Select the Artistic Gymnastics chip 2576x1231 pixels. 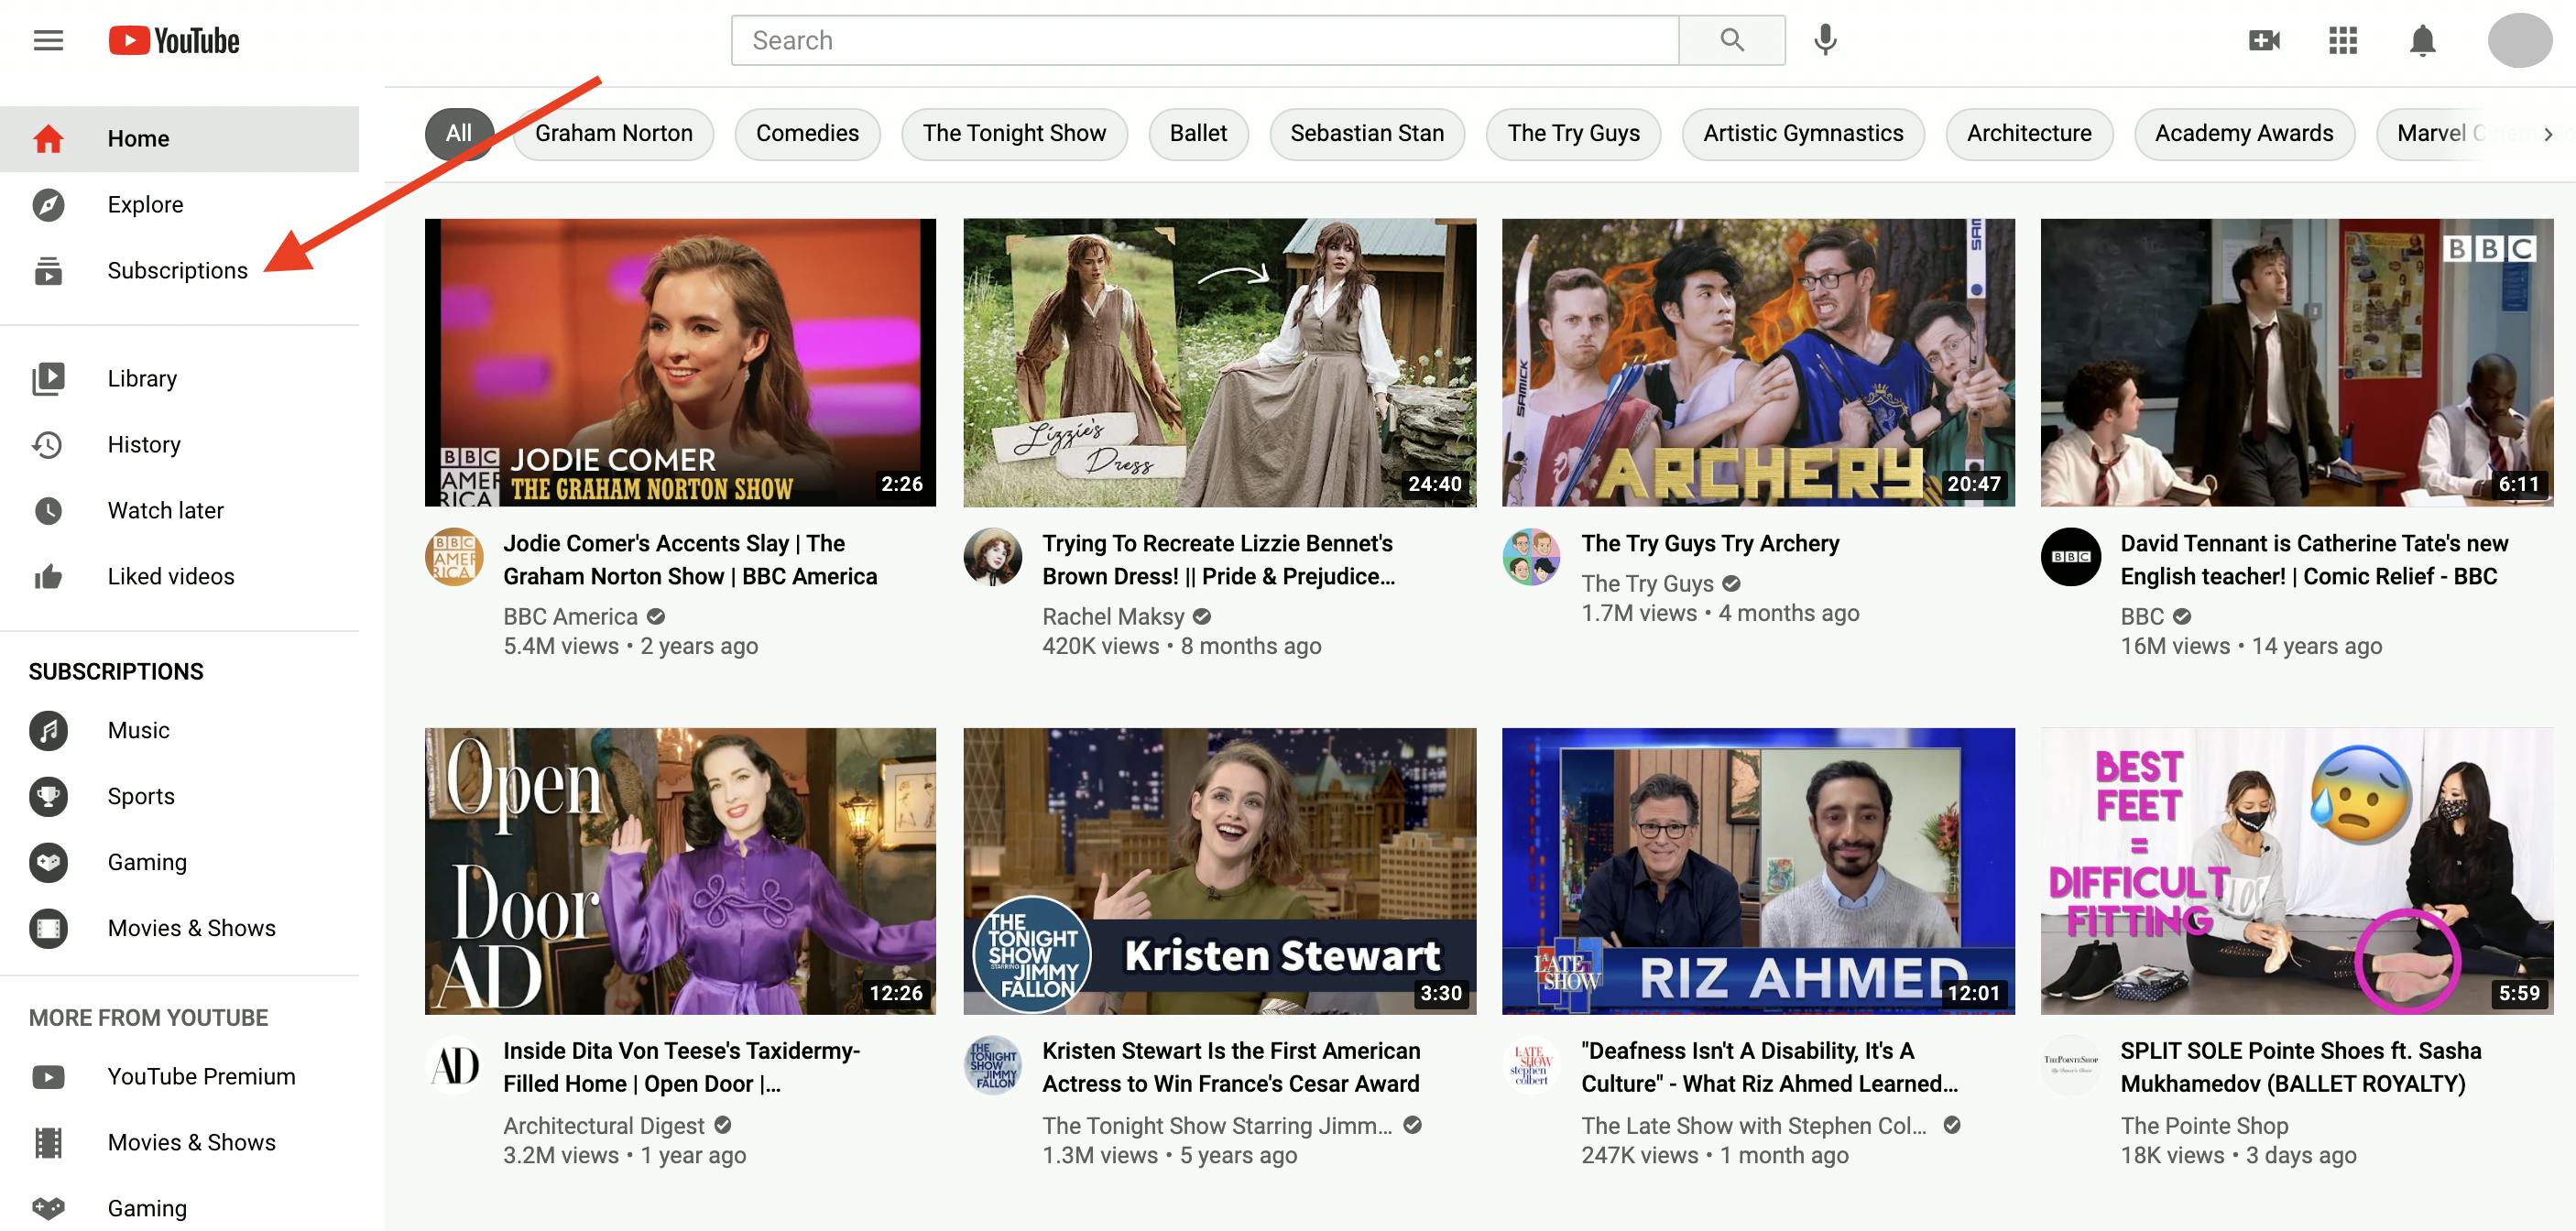pos(1803,133)
